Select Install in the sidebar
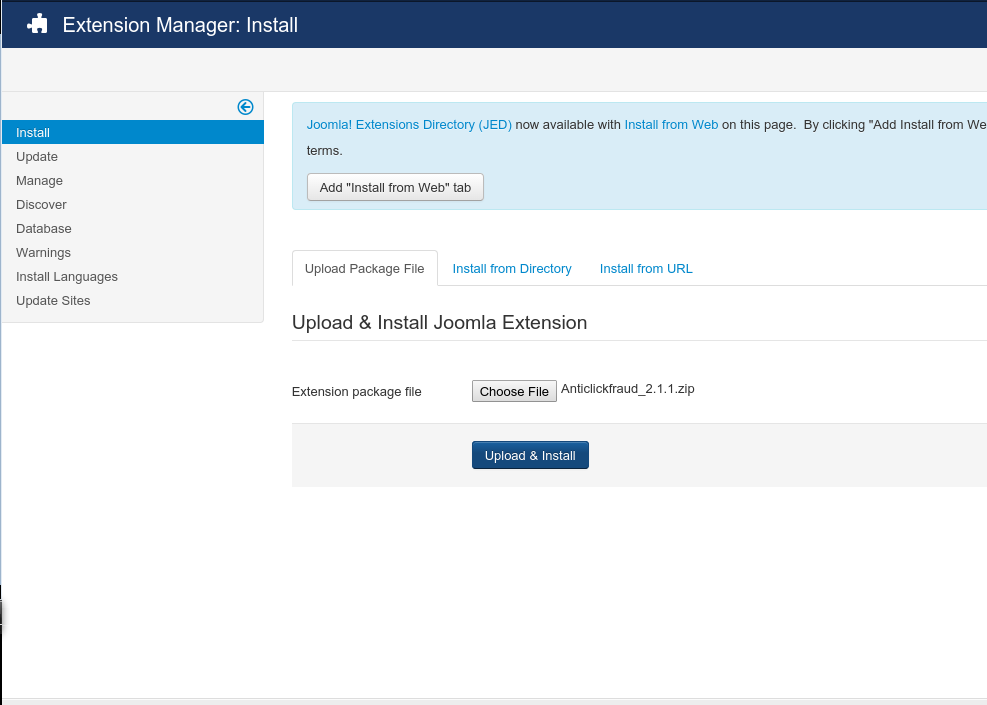Image resolution: width=987 pixels, height=705 pixels. (x=33, y=133)
